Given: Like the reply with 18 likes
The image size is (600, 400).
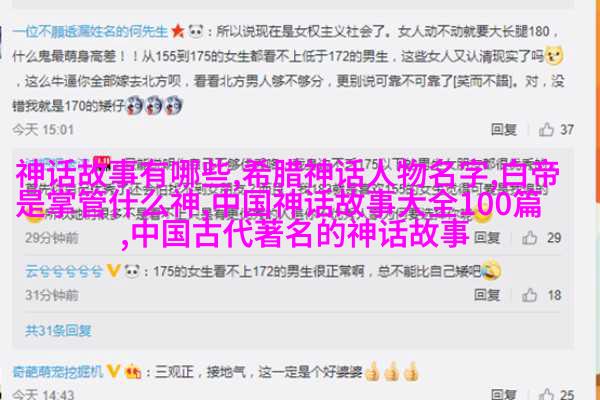Looking at the screenshot, I should click(x=530, y=295).
